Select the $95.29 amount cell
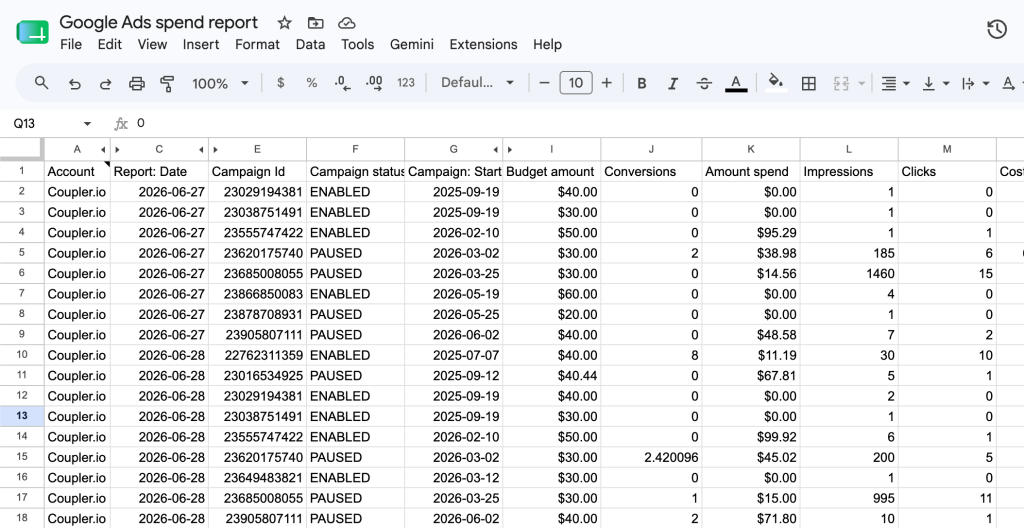 [751, 233]
